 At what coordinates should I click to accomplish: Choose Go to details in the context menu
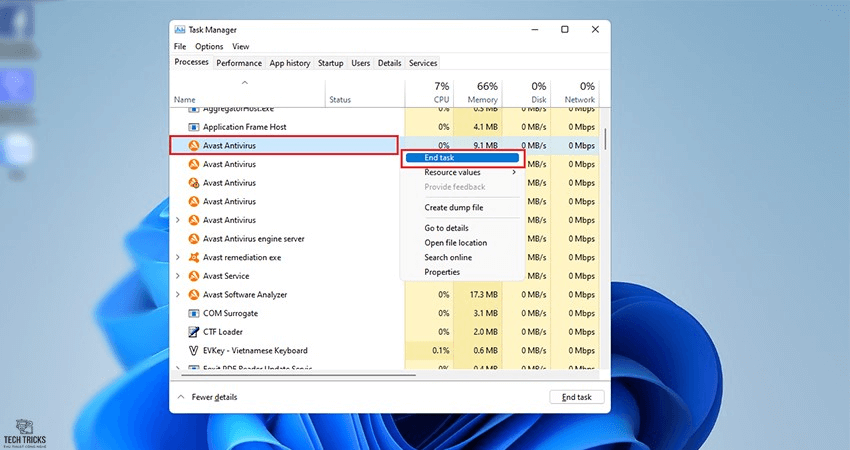pyautogui.click(x=446, y=228)
